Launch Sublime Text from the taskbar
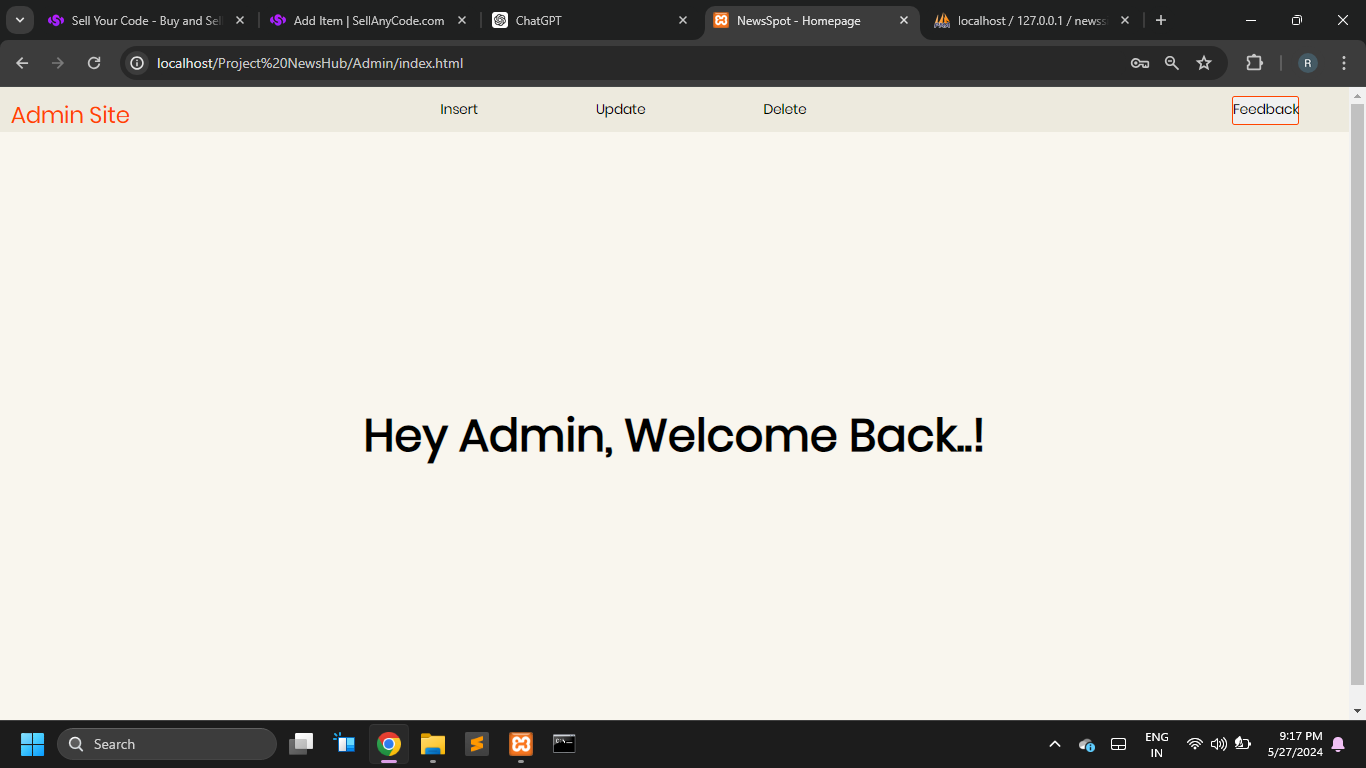Screen dimensions: 1366x768 coord(477,744)
